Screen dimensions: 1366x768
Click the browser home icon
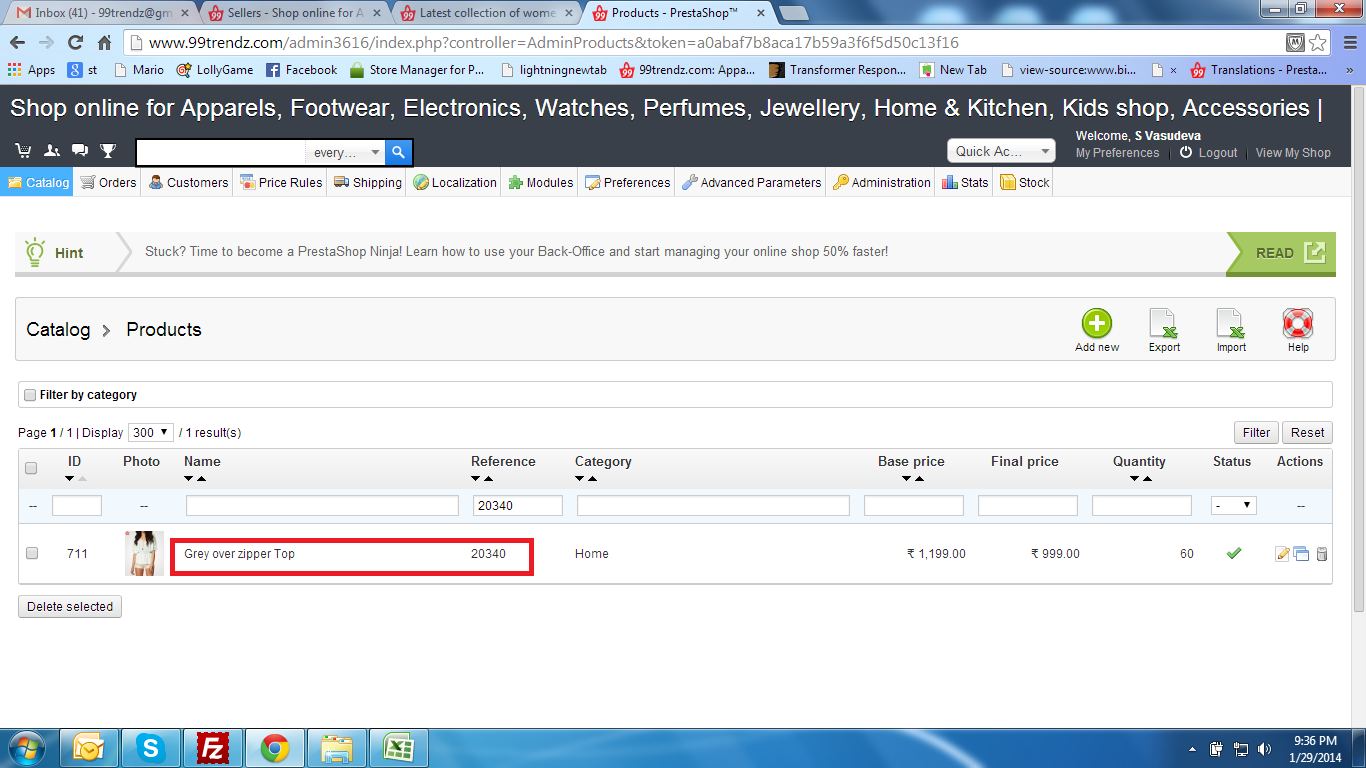[x=104, y=43]
